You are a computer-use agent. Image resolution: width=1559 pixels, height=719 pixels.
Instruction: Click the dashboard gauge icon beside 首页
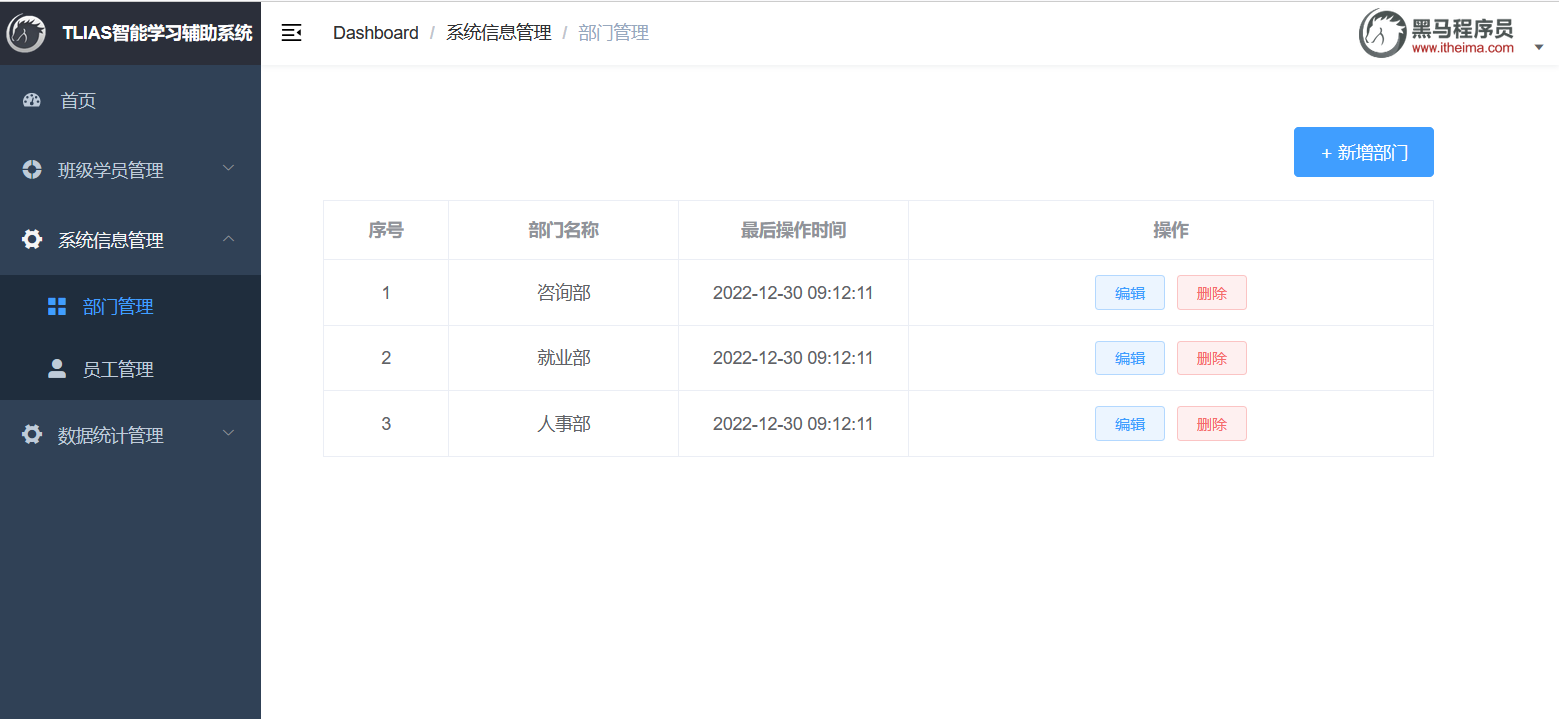[31, 100]
